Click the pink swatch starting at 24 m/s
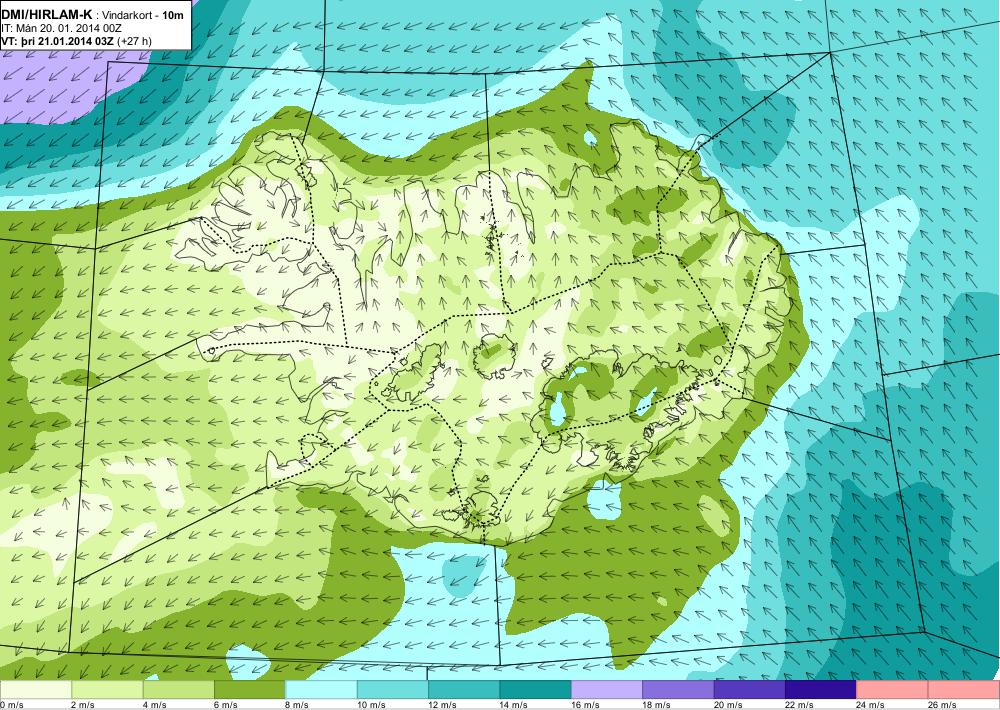1000x710 pixels. pos(893,690)
